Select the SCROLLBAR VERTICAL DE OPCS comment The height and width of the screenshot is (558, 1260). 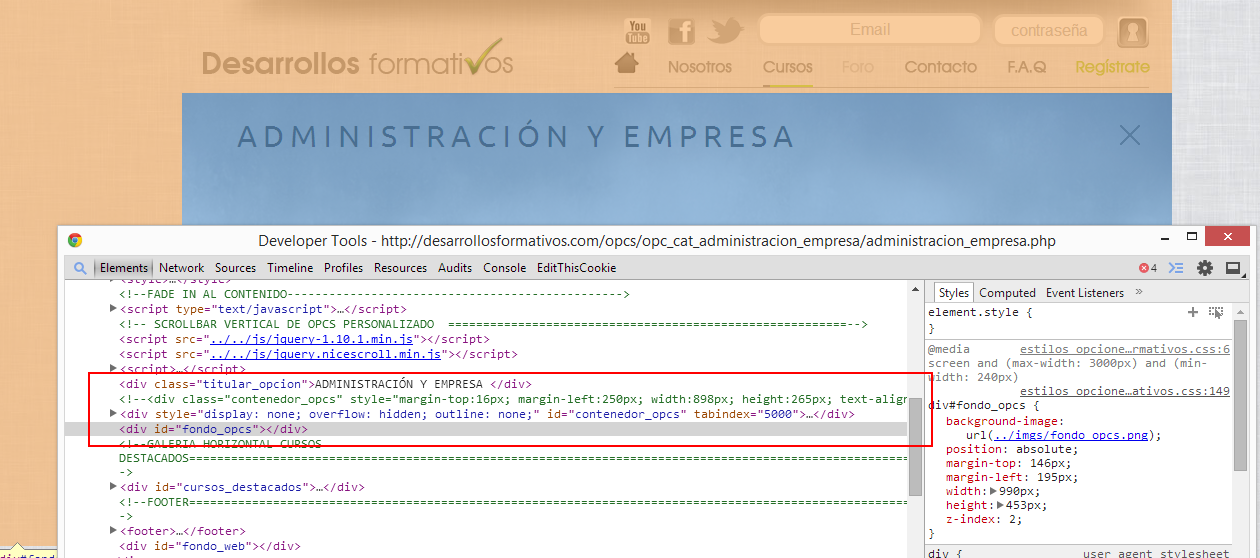[493, 324]
